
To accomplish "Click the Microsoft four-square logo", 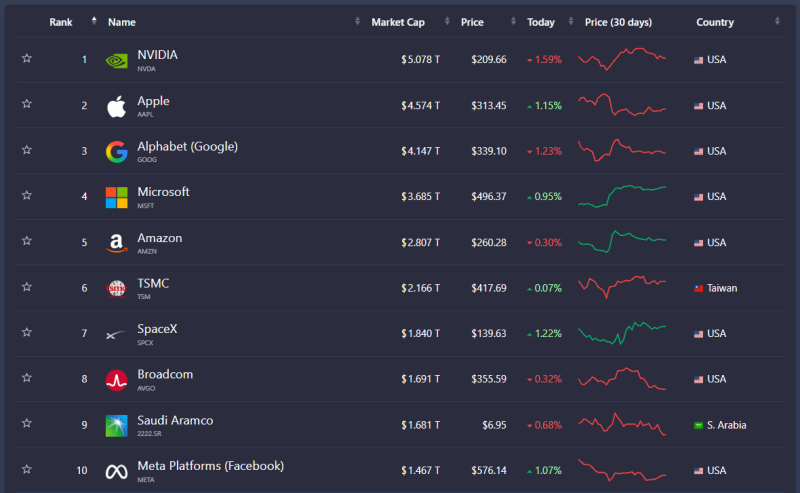I will tap(116, 197).
